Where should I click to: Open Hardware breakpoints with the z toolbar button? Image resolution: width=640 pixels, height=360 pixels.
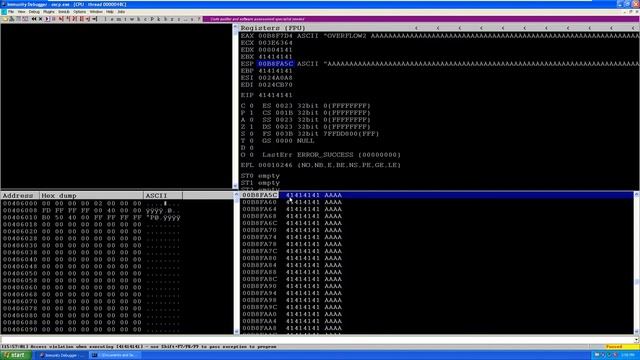pos(172,19)
